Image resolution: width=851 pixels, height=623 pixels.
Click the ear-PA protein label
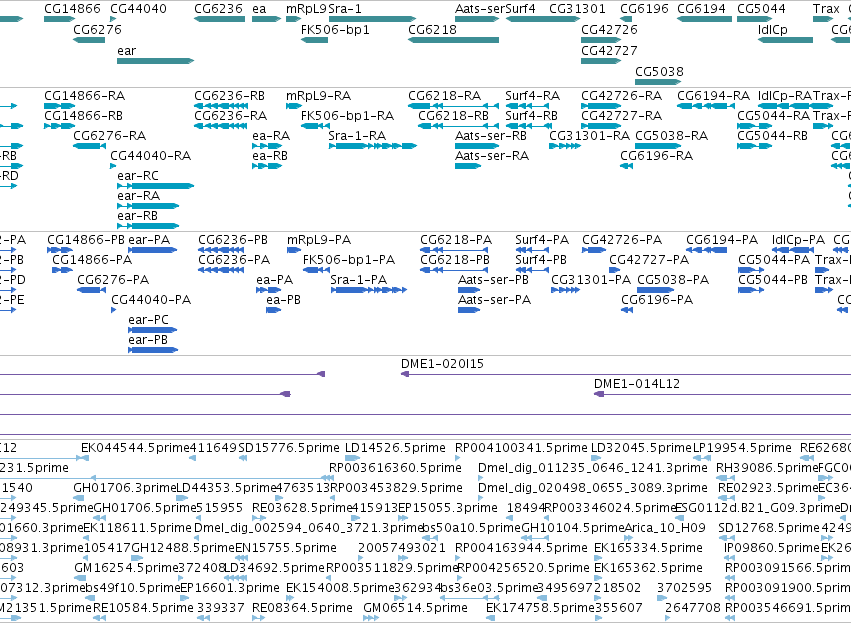tap(149, 240)
